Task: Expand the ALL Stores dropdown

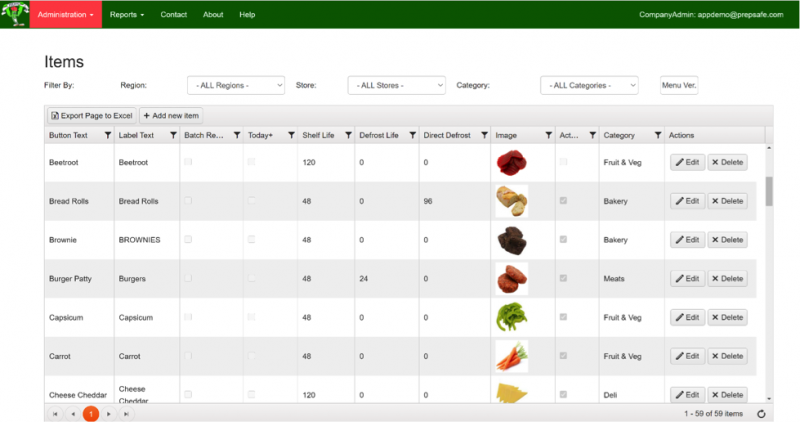Action: pos(396,86)
